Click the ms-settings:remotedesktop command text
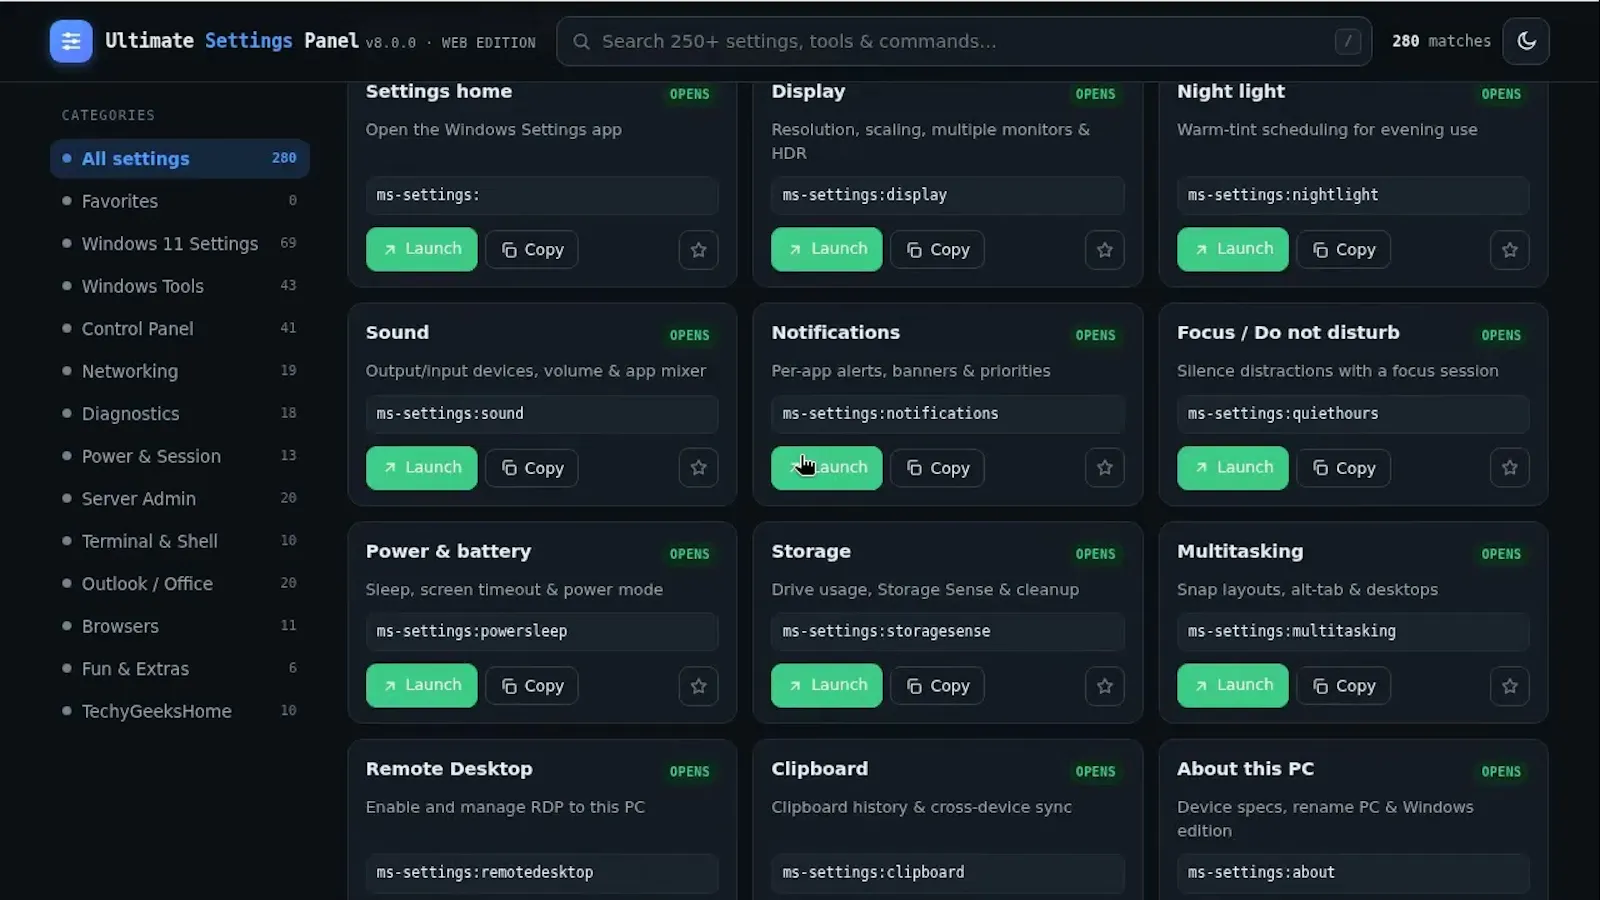The width and height of the screenshot is (1600, 900). [x=485, y=872]
